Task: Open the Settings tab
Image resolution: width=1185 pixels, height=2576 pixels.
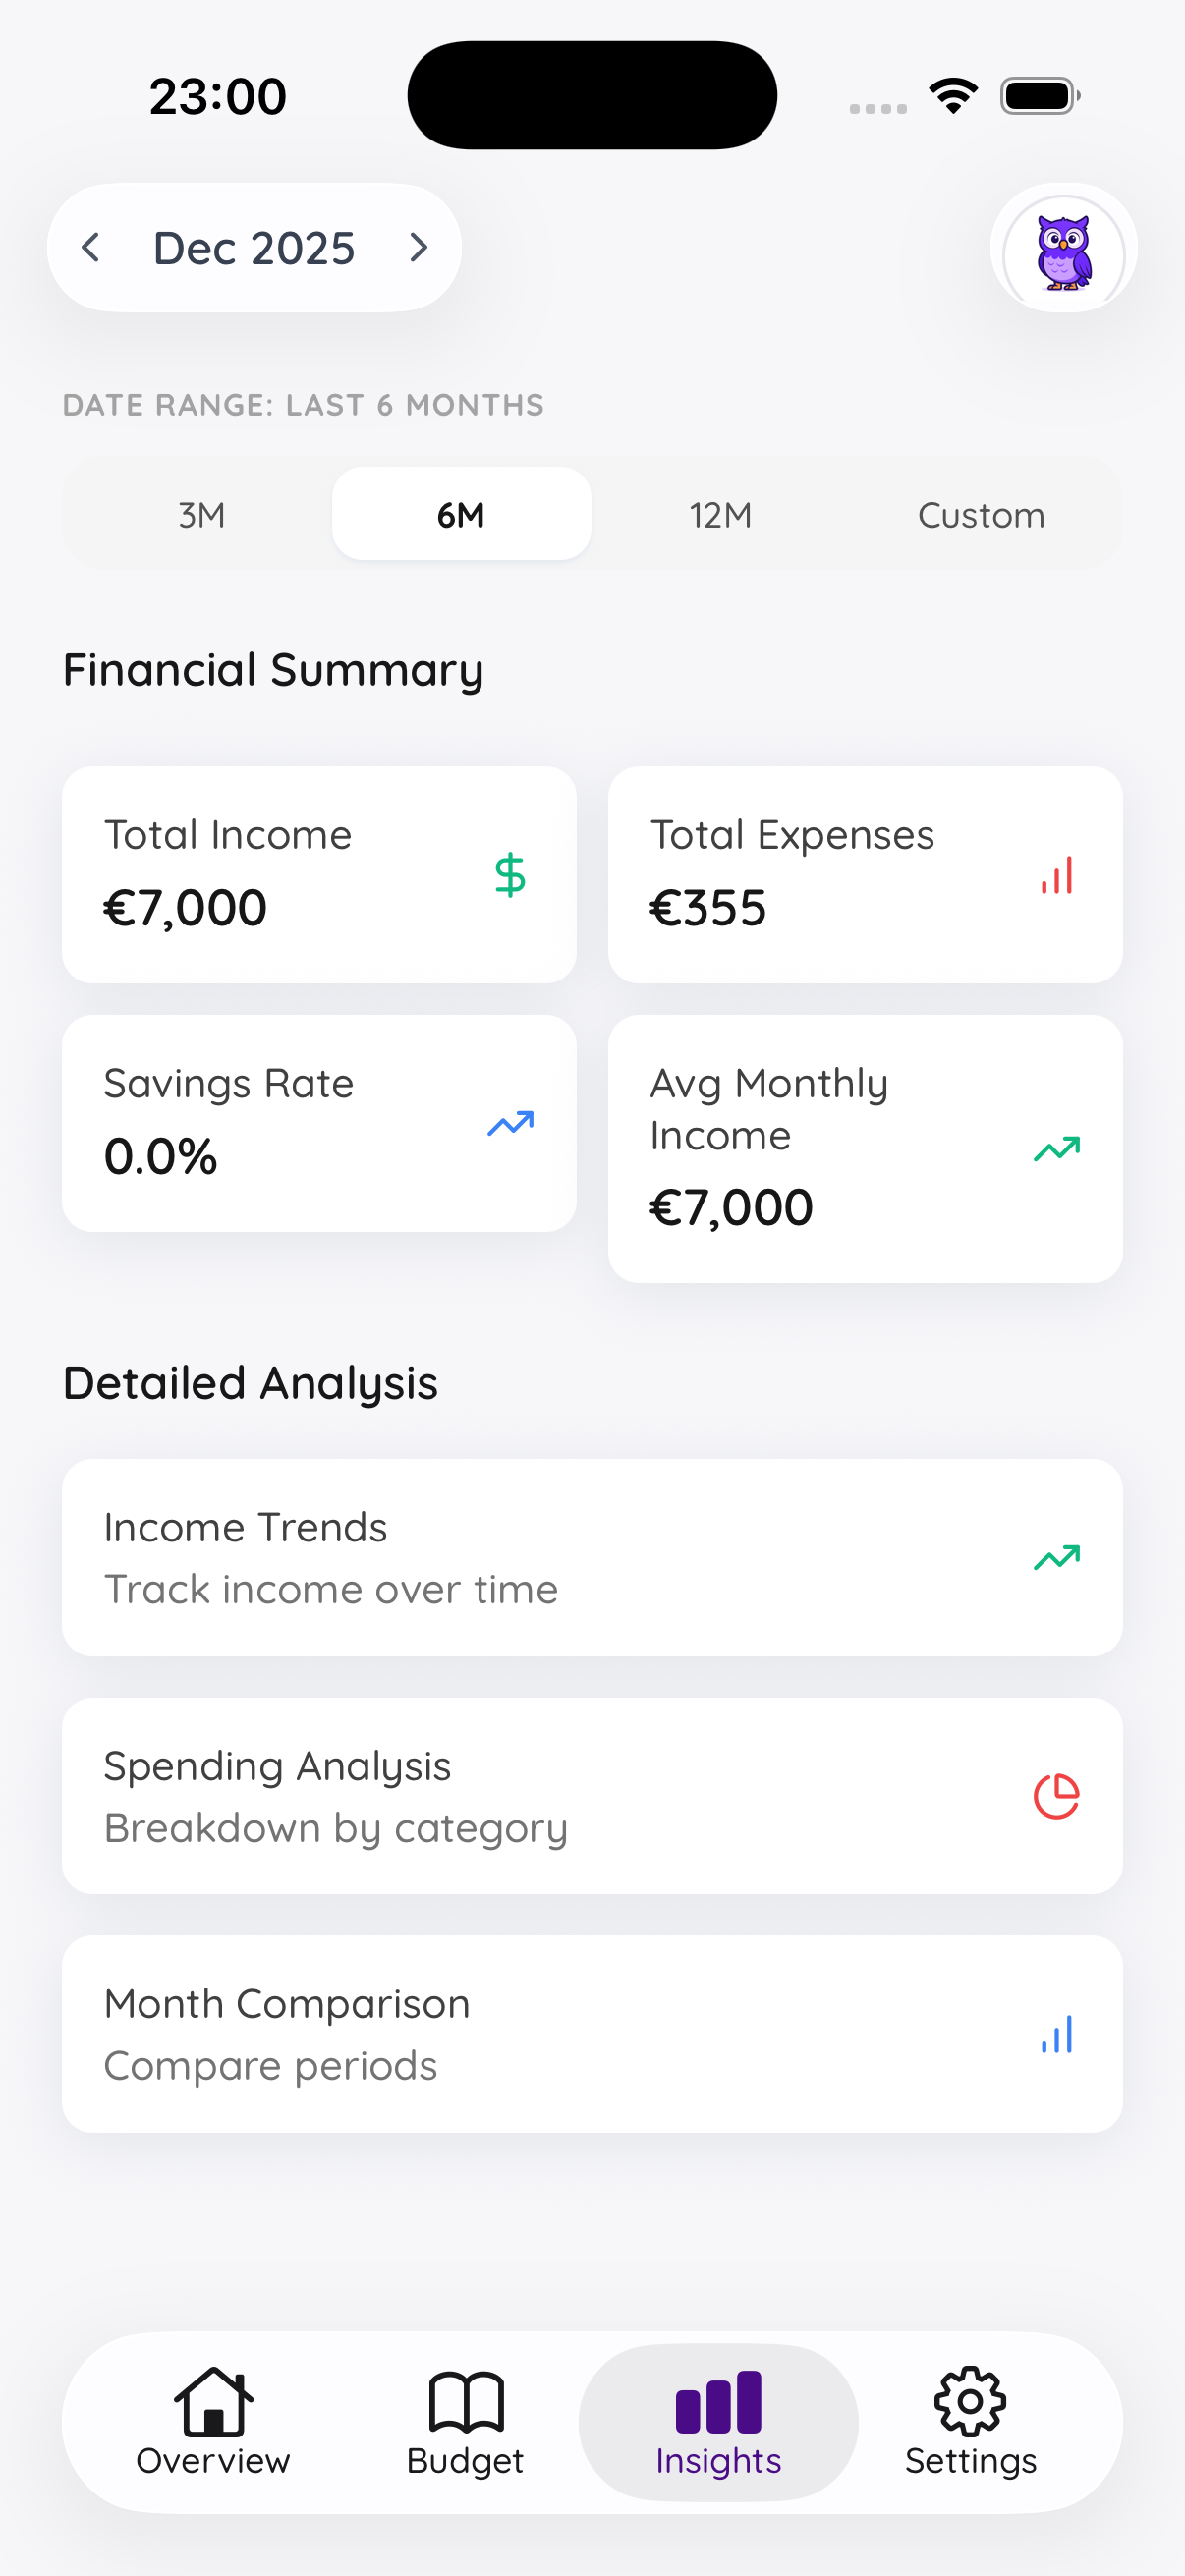Action: pyautogui.click(x=970, y=2422)
